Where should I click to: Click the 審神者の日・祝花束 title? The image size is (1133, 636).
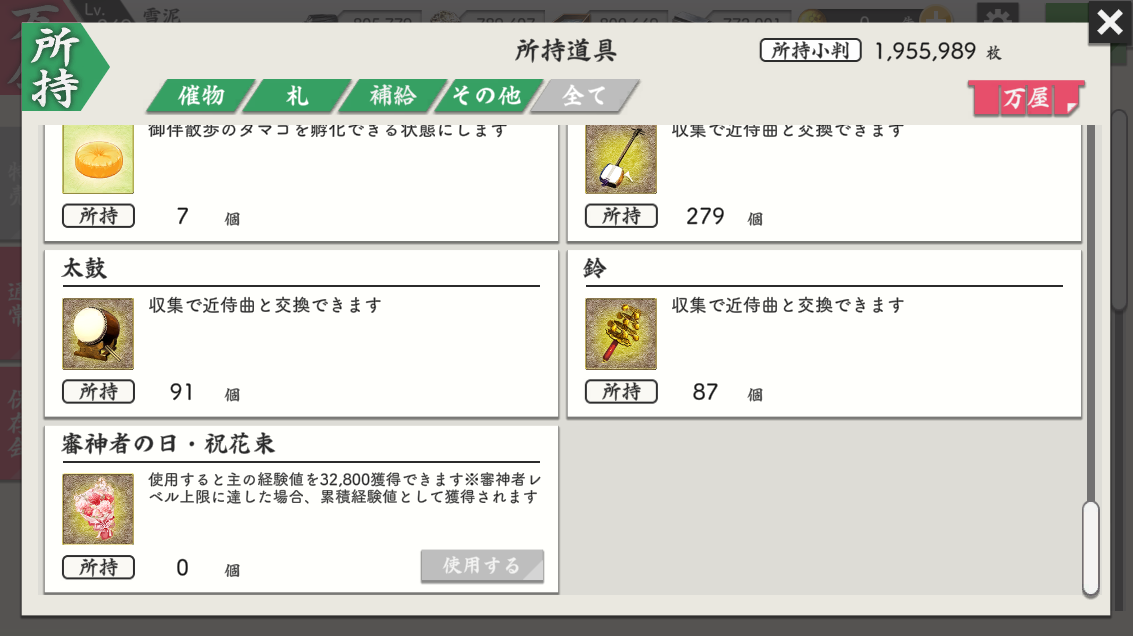[168, 444]
